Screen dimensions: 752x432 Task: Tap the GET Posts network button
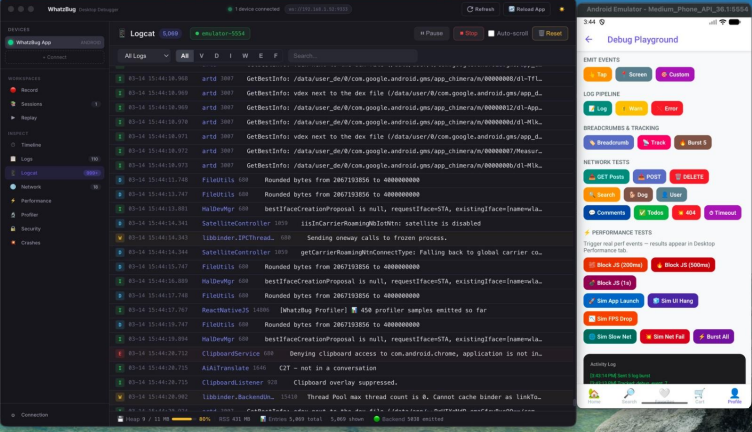[606, 176]
